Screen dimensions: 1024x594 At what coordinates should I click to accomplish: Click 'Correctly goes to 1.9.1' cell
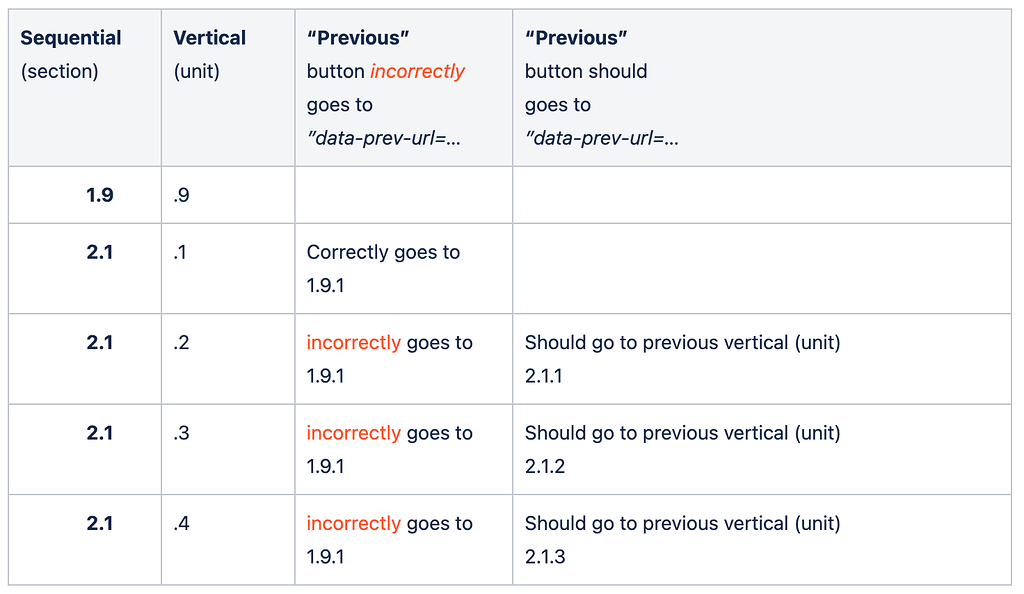(383, 268)
